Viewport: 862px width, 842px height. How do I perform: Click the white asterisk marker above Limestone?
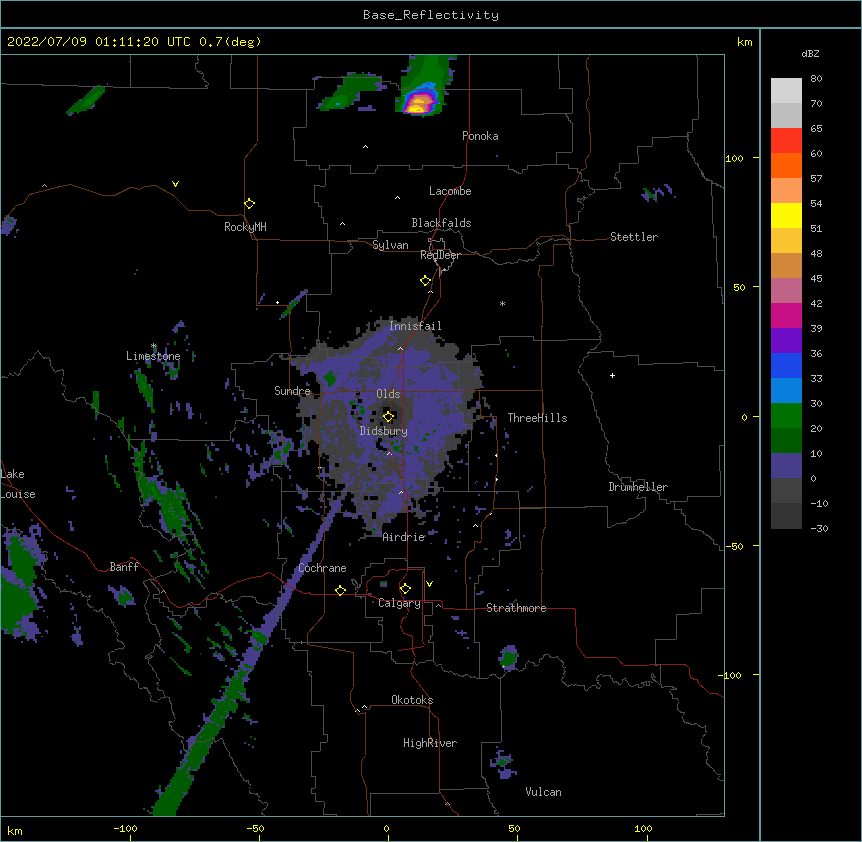pyautogui.click(x=153, y=346)
